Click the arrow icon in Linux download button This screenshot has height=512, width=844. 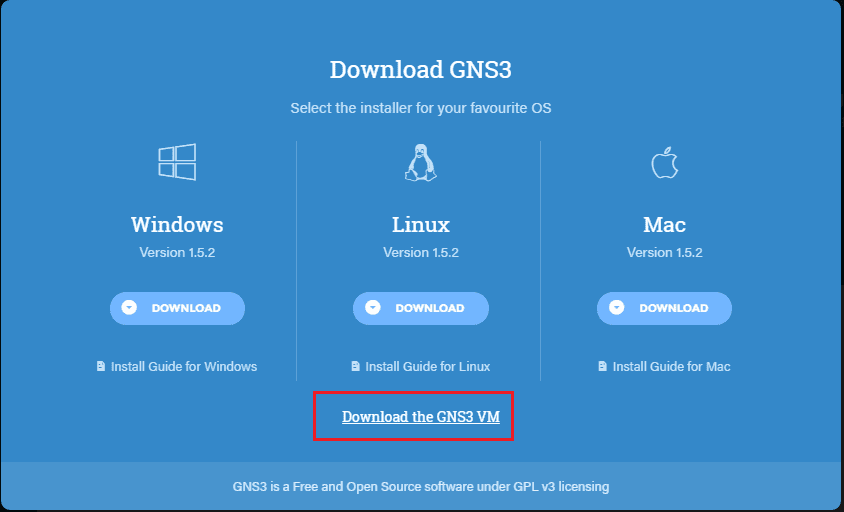pos(373,307)
